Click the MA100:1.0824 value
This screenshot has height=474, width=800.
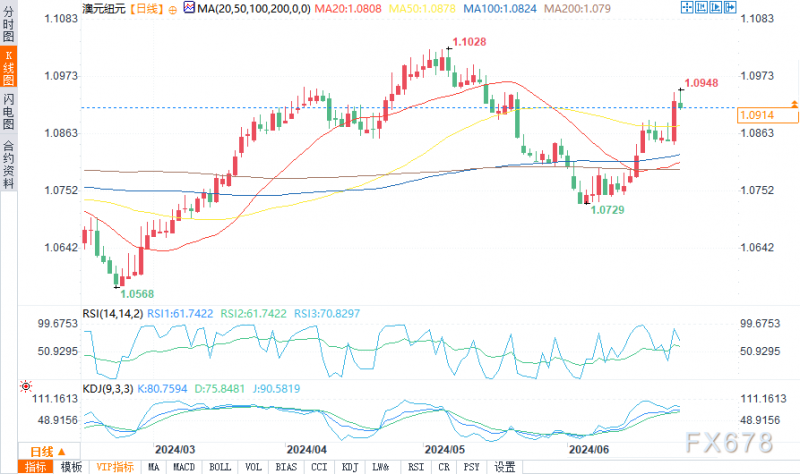coord(500,8)
